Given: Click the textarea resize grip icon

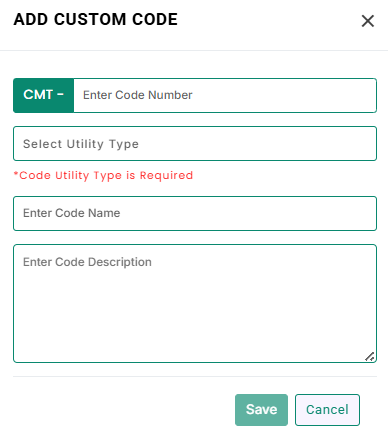Looking at the screenshot, I should (370, 356).
